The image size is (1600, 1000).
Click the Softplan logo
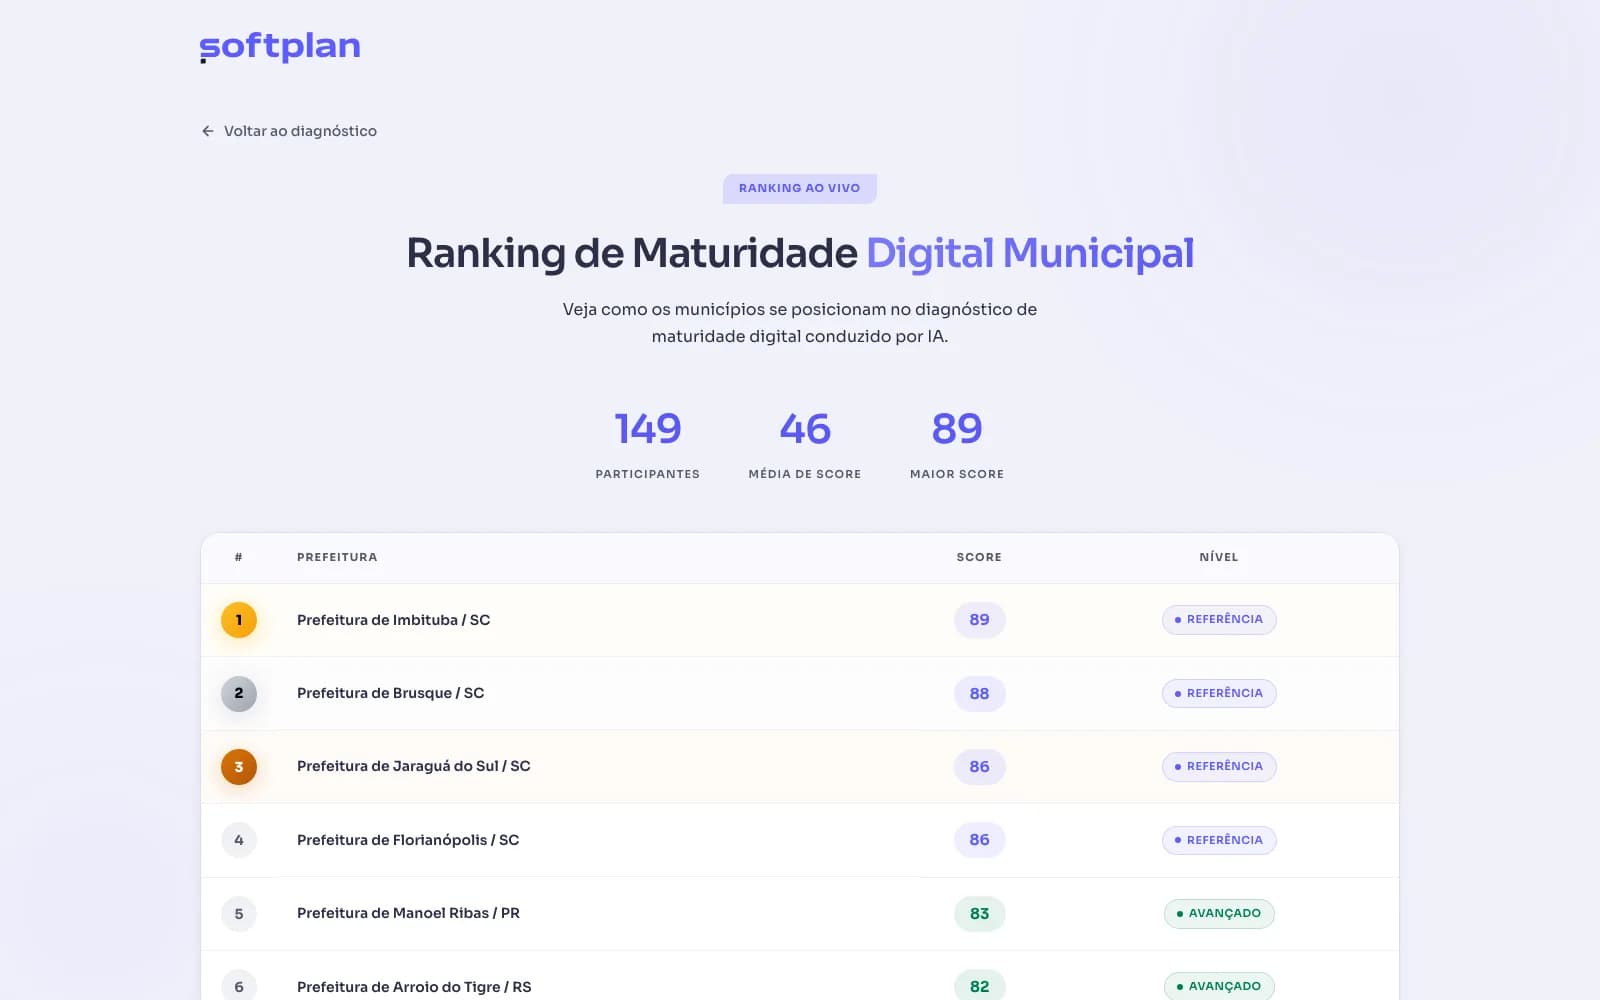click(280, 47)
